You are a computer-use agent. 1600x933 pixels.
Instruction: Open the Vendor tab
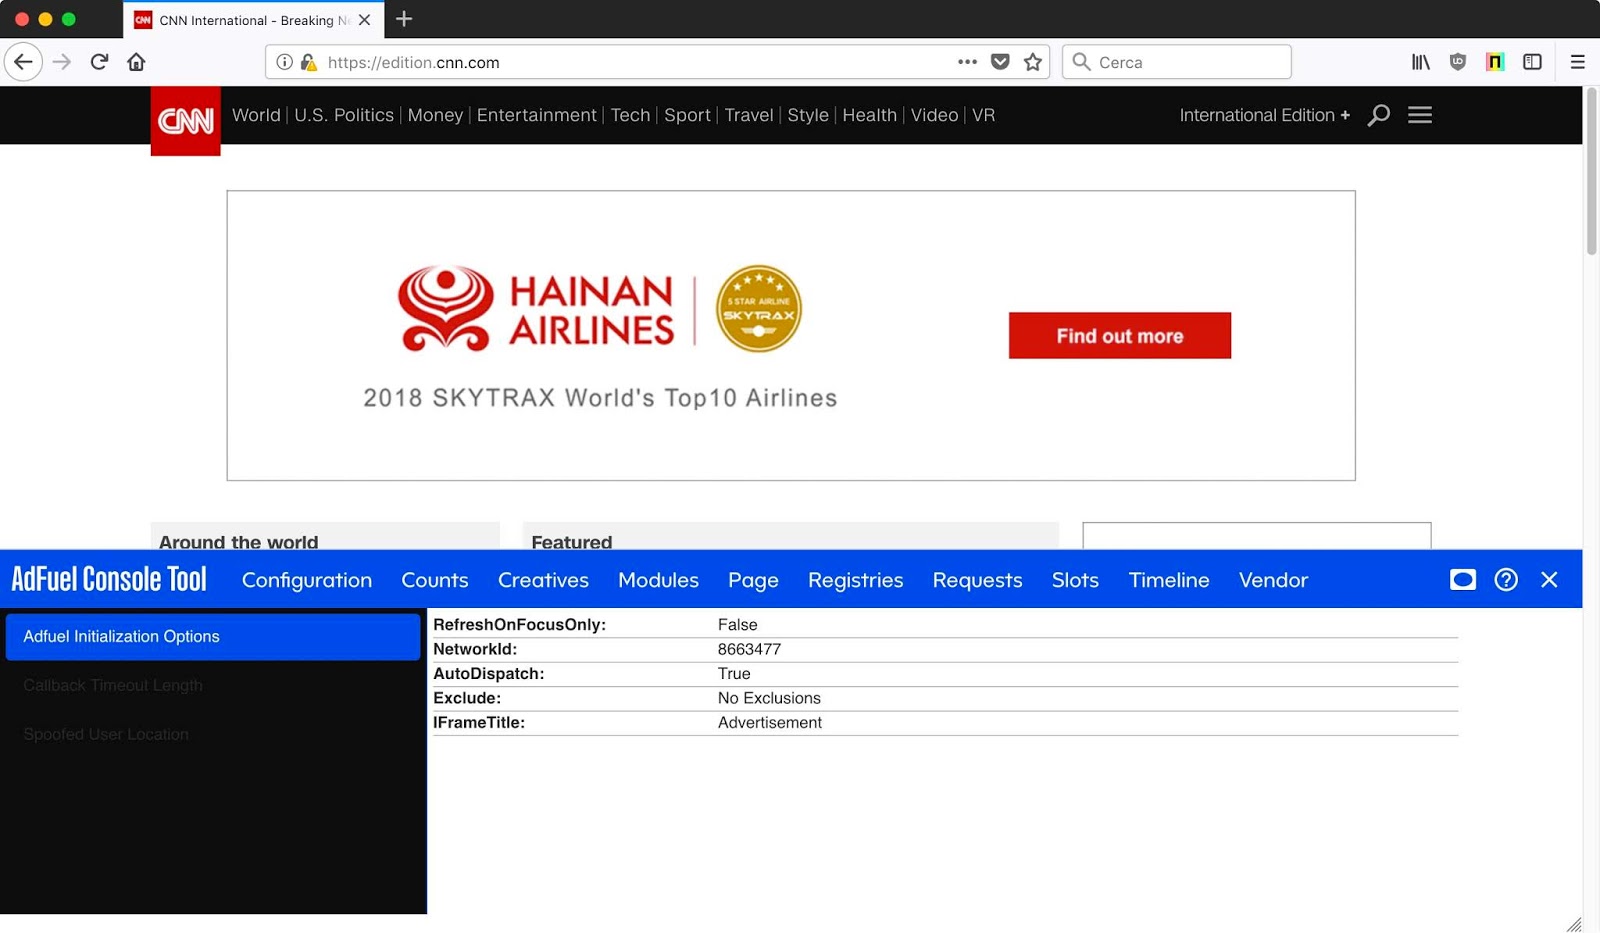point(1273,580)
